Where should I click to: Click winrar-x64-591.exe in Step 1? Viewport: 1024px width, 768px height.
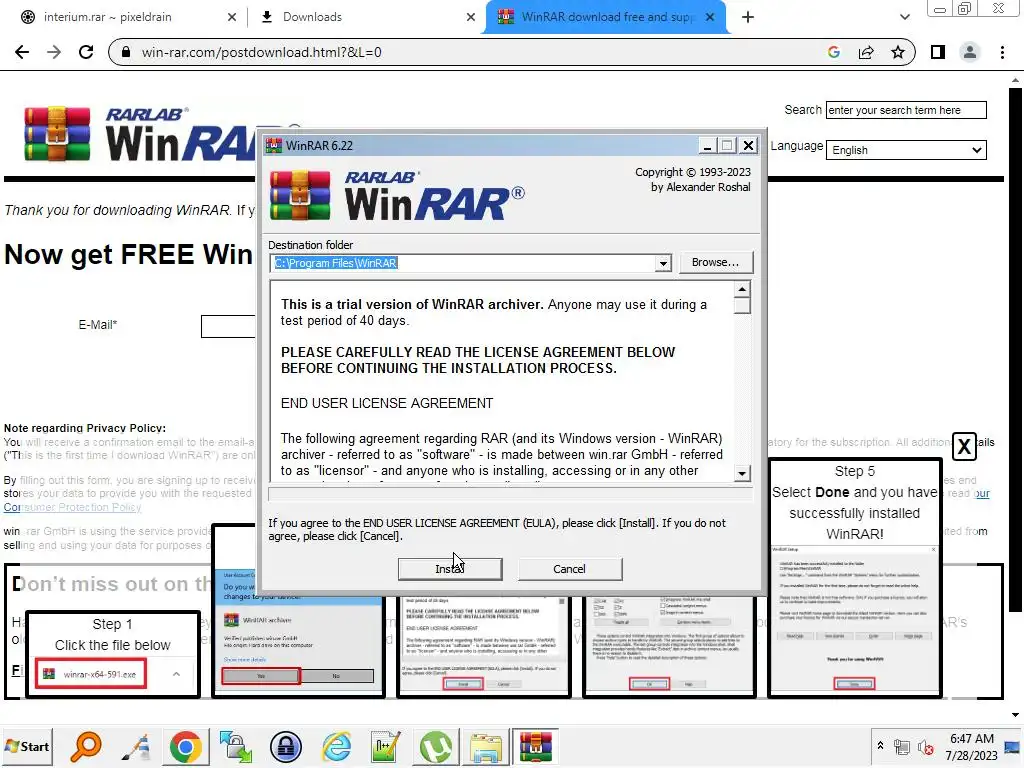(91, 674)
